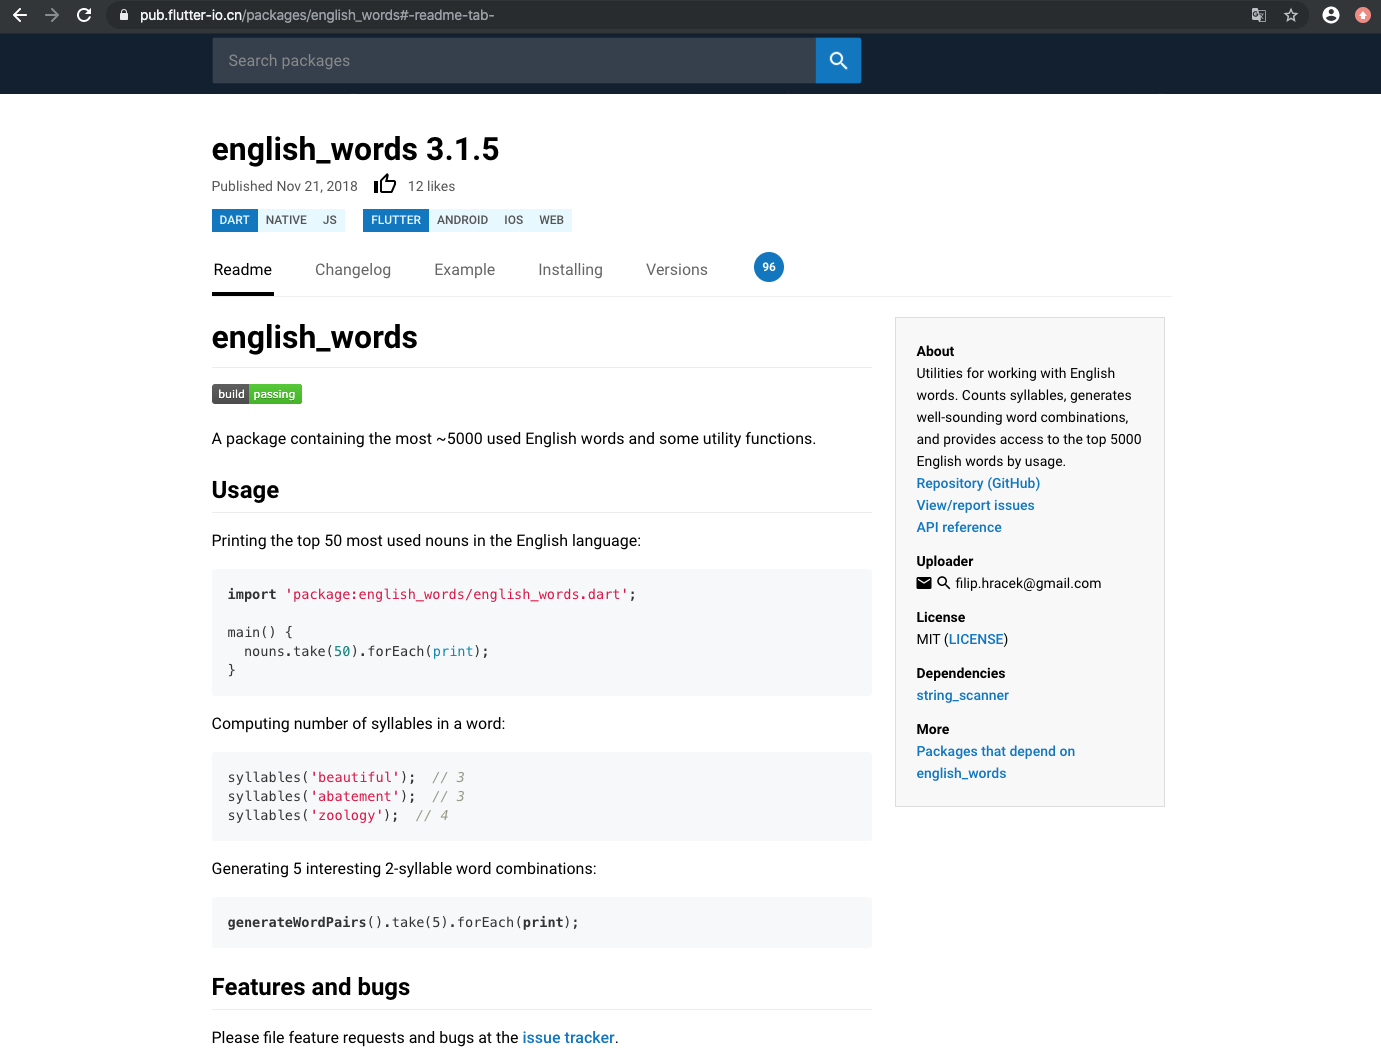Viewport: 1381px width, 1049px height.
Task: Click the Dependencies heading in sidebar
Action: coord(961,673)
